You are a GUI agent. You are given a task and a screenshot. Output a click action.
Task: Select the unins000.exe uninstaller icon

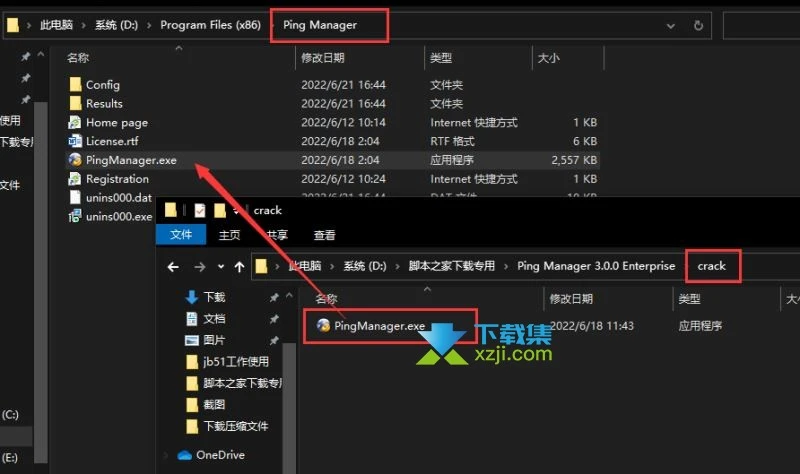pyautogui.click(x=75, y=216)
